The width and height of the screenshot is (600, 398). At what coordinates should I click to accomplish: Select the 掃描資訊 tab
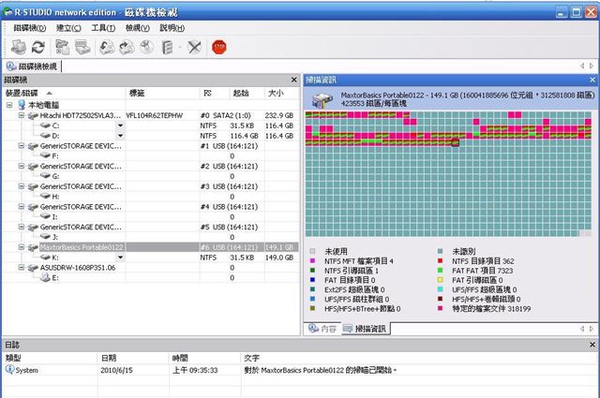[x=365, y=328]
